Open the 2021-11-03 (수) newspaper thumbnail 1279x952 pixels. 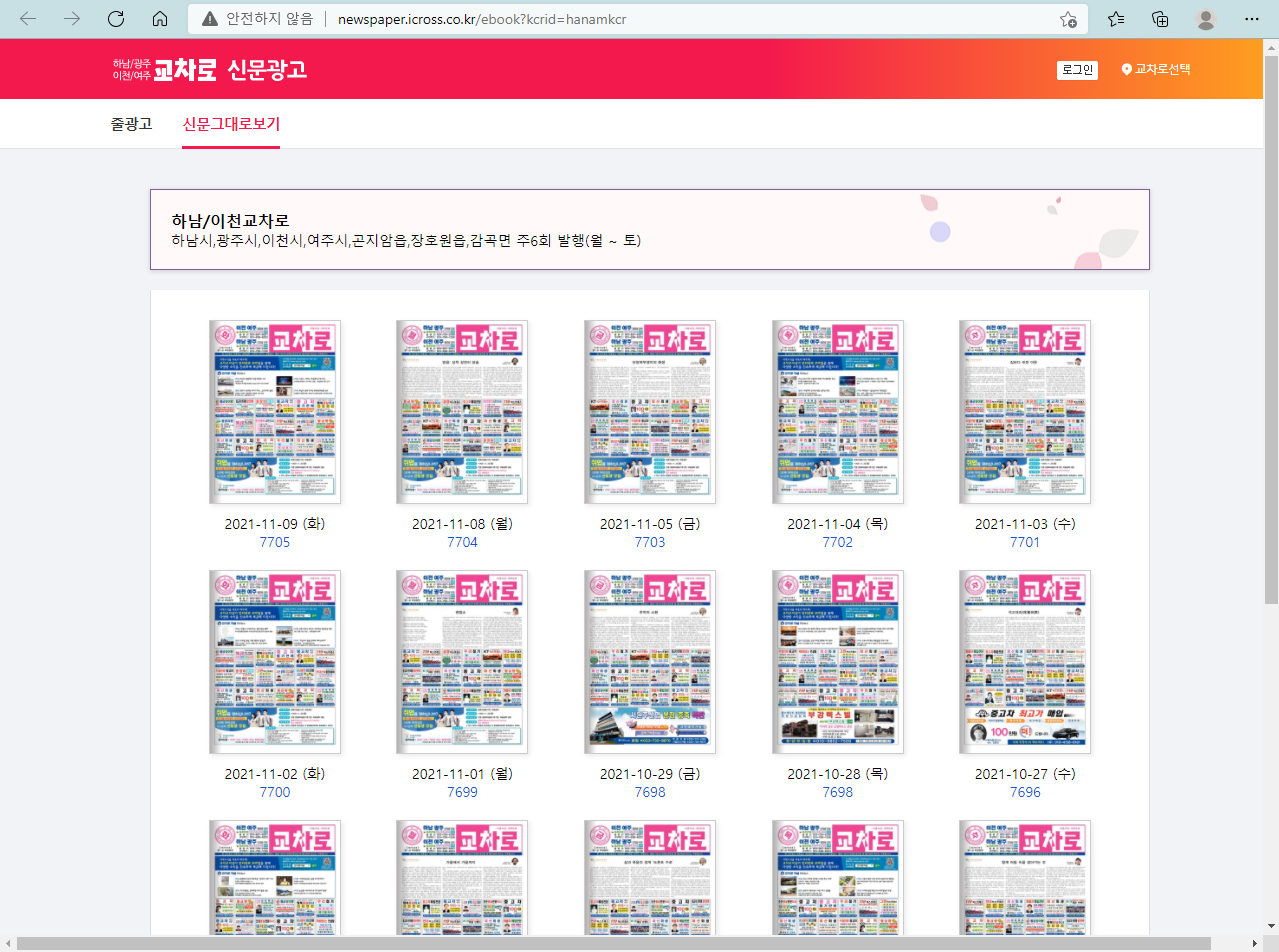(1025, 412)
